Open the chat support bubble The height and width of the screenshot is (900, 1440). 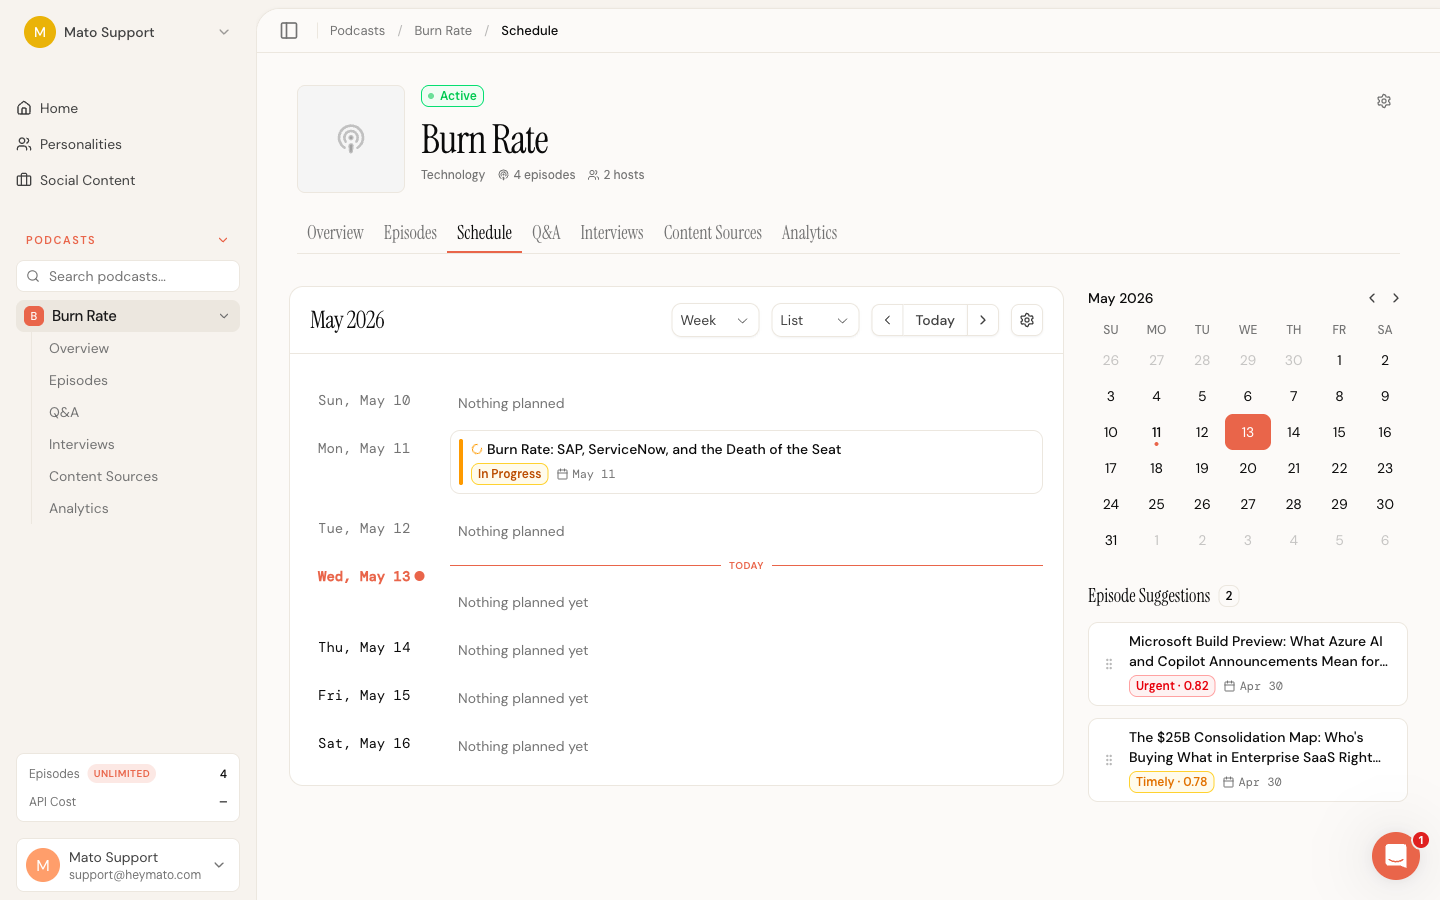(1396, 856)
